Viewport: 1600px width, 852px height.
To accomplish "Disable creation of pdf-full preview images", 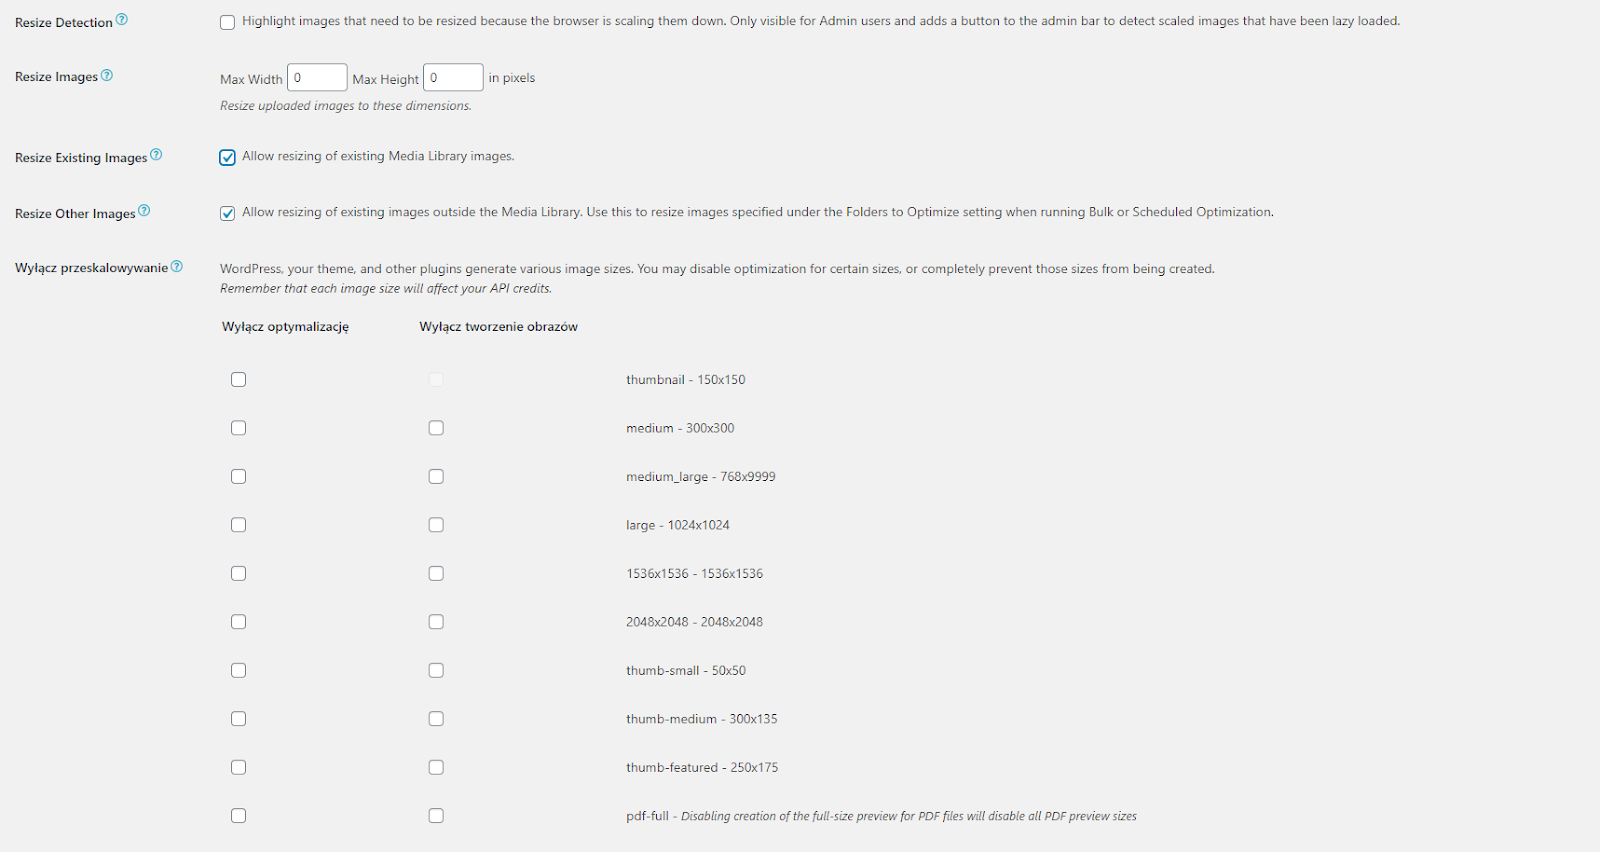I will pos(436,816).
